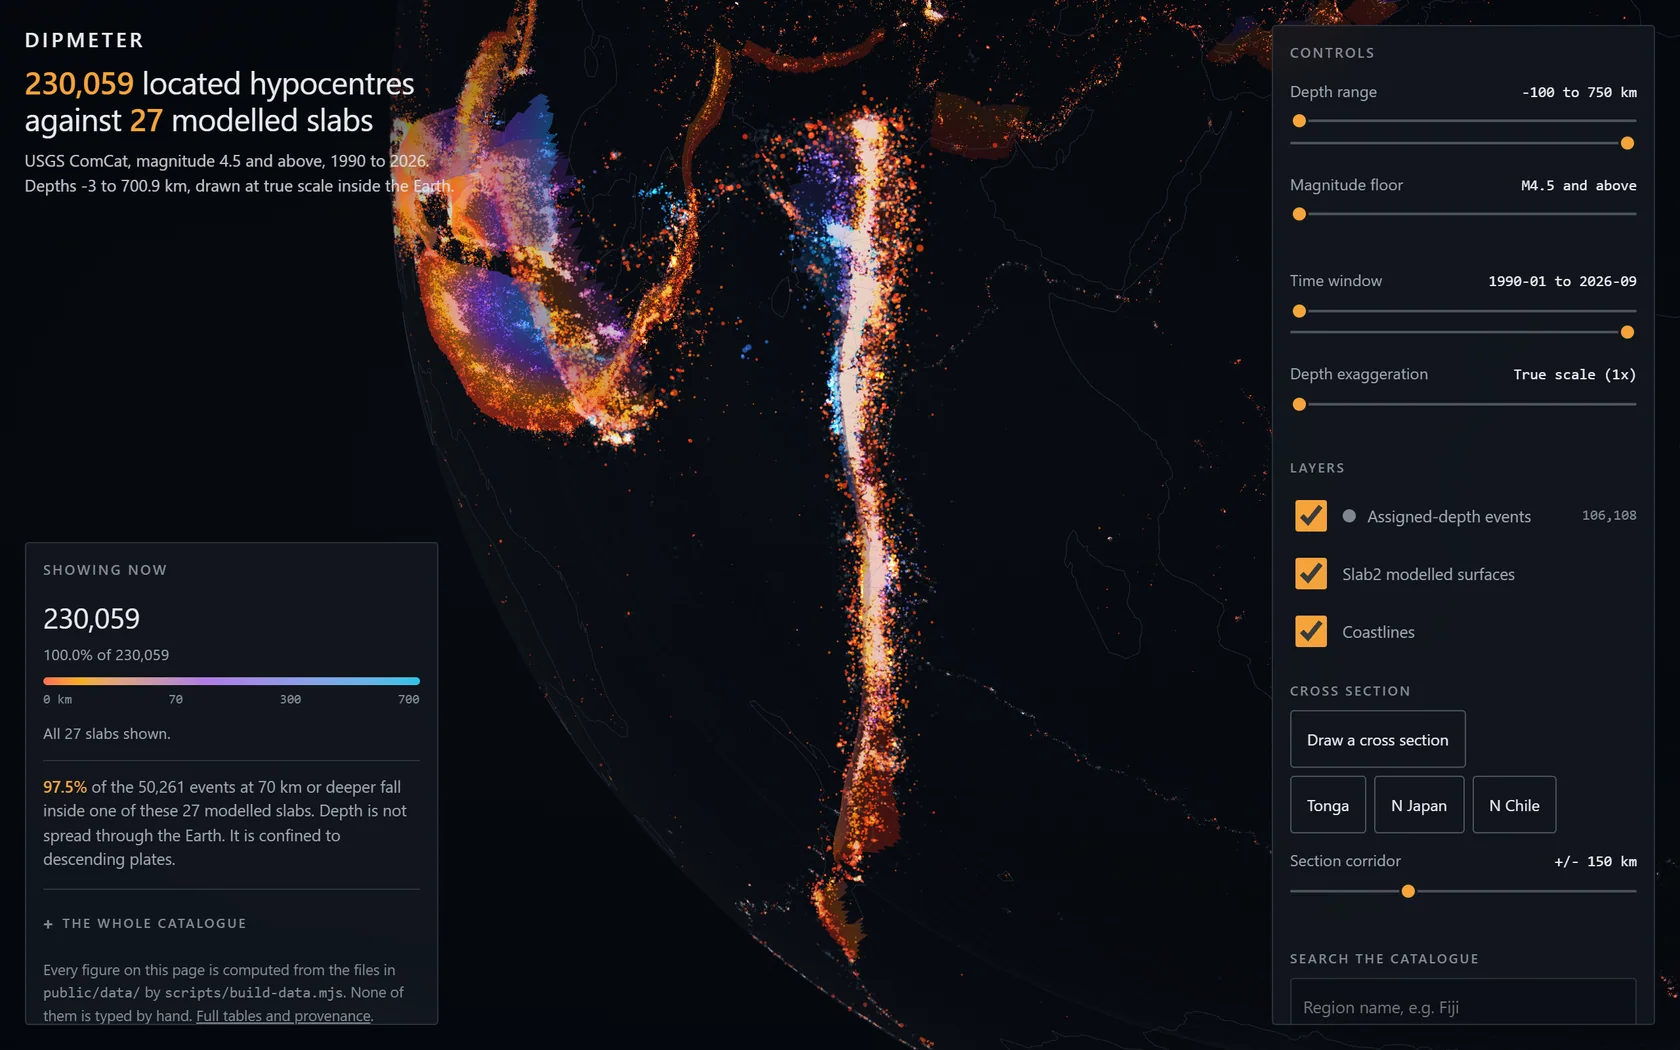Click the '106,108' event count
Image resolution: width=1680 pixels, height=1050 pixels.
pos(1609,515)
